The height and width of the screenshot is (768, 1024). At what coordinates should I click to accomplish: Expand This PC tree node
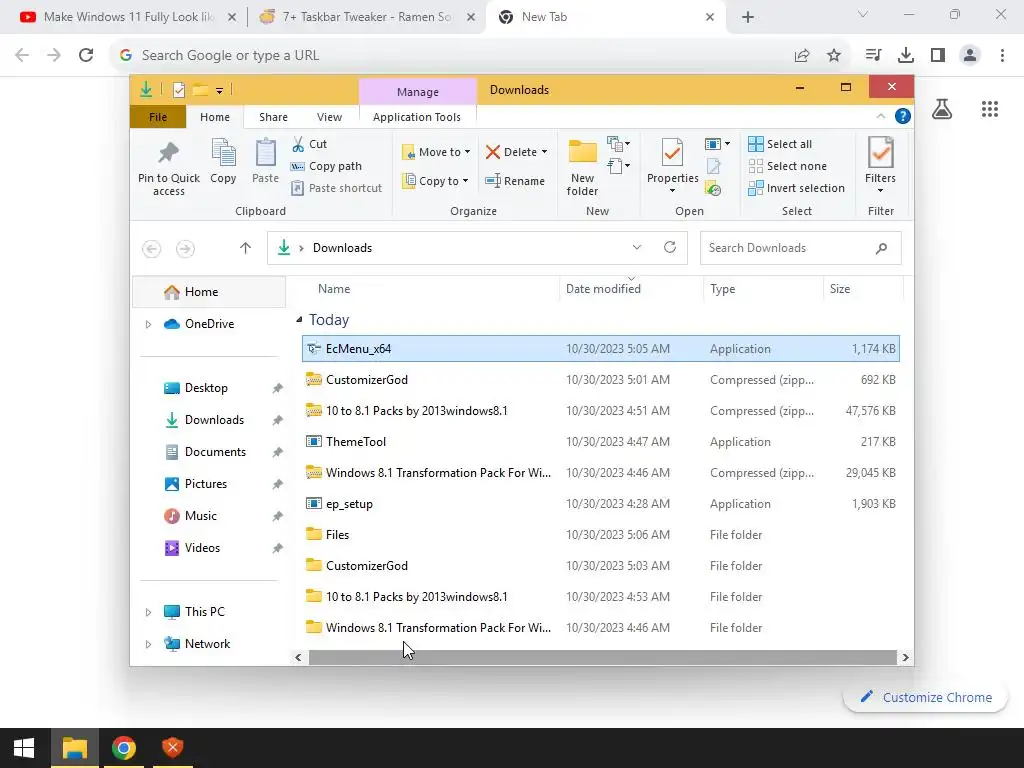click(x=148, y=612)
